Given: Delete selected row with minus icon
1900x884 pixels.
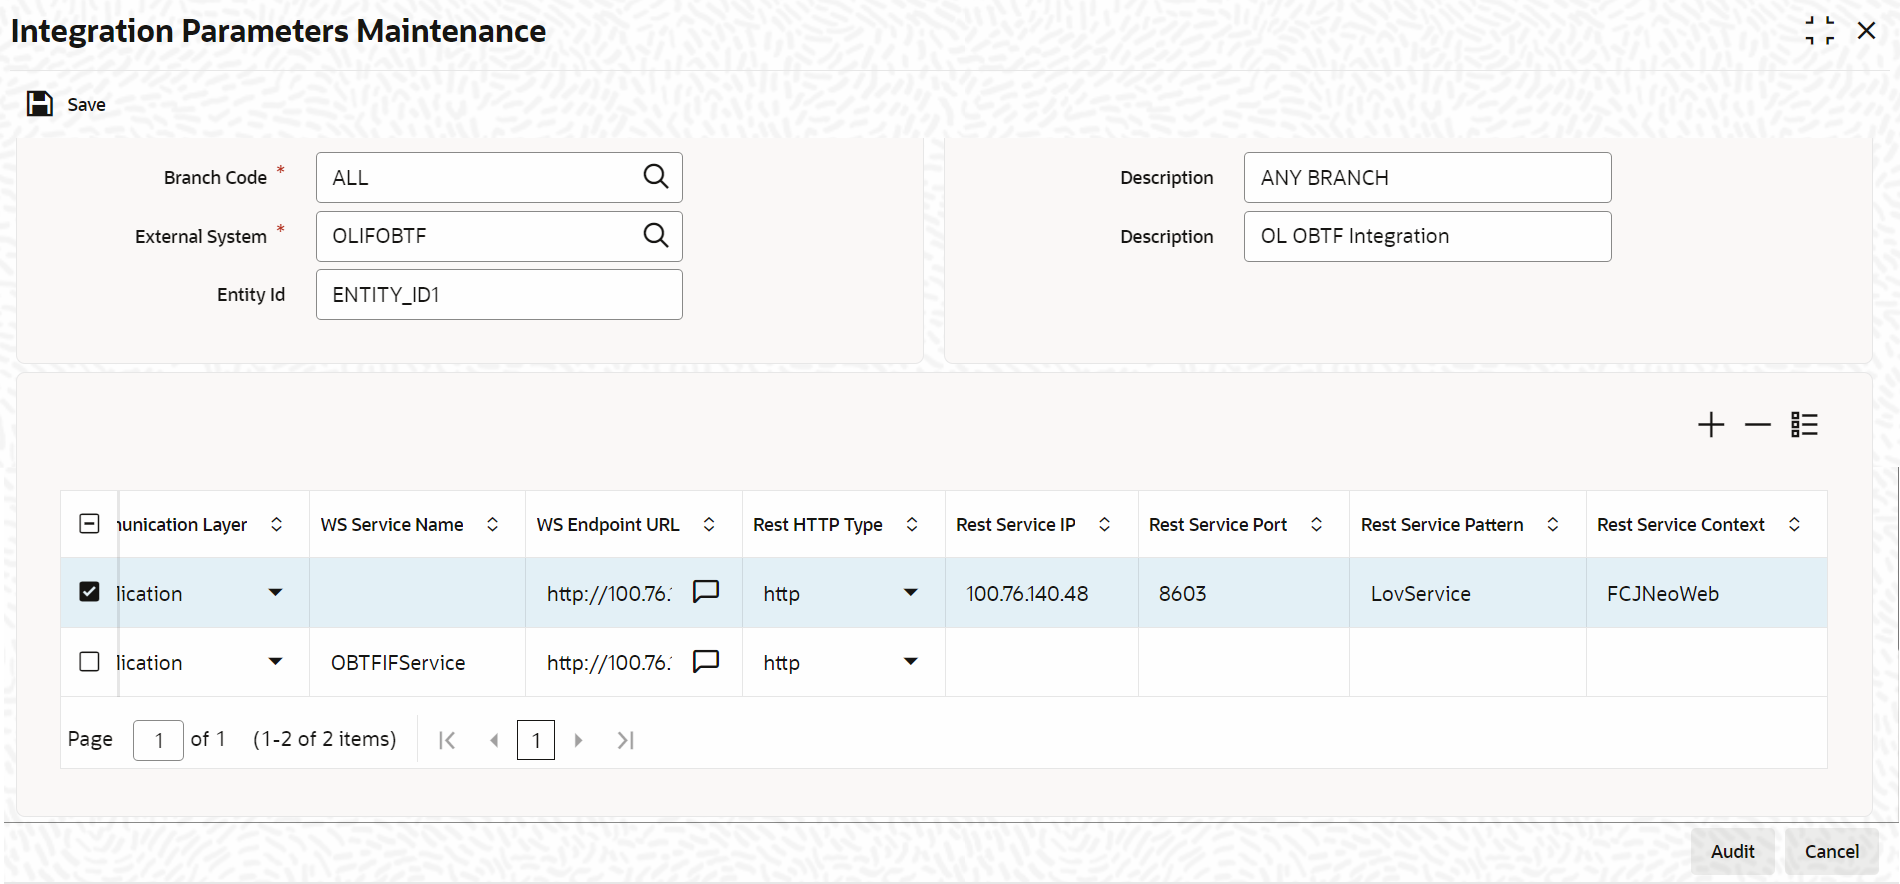Looking at the screenshot, I should point(1758,425).
